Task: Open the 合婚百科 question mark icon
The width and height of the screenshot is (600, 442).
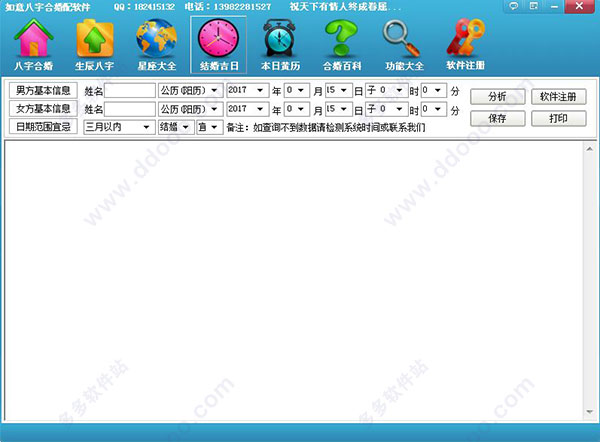Action: coord(342,45)
